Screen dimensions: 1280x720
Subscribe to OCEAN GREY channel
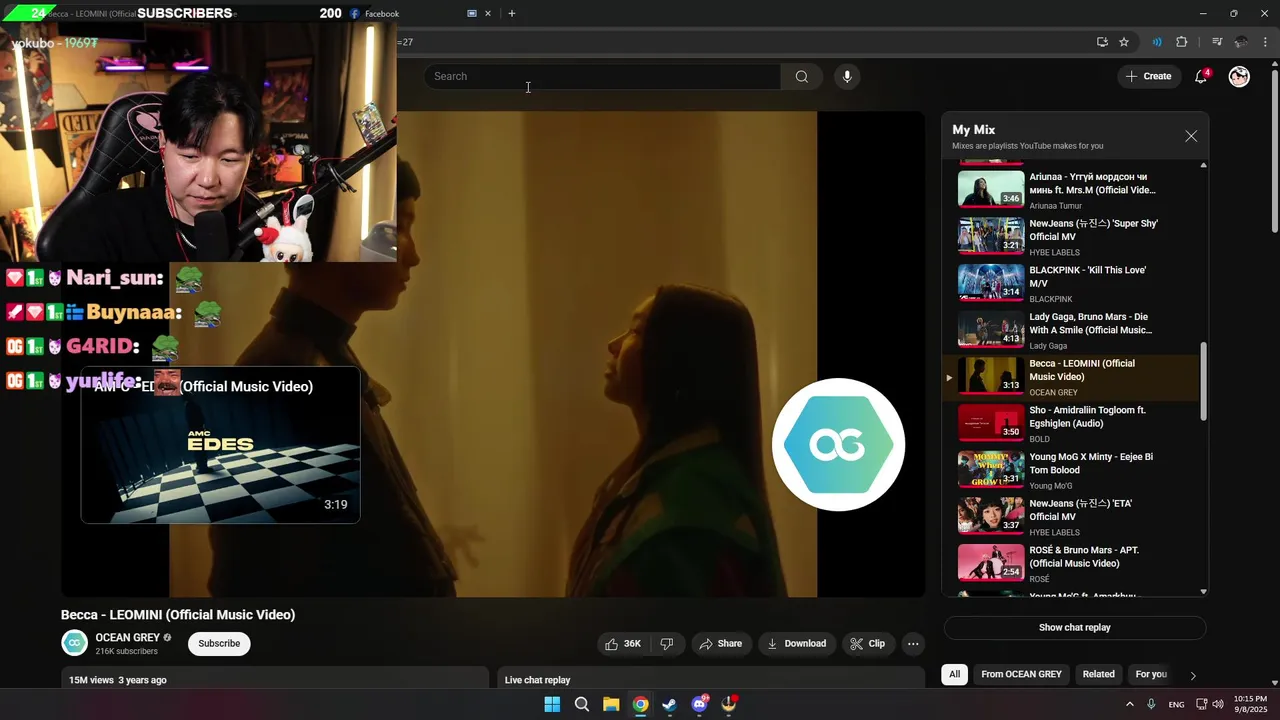pyautogui.click(x=219, y=644)
